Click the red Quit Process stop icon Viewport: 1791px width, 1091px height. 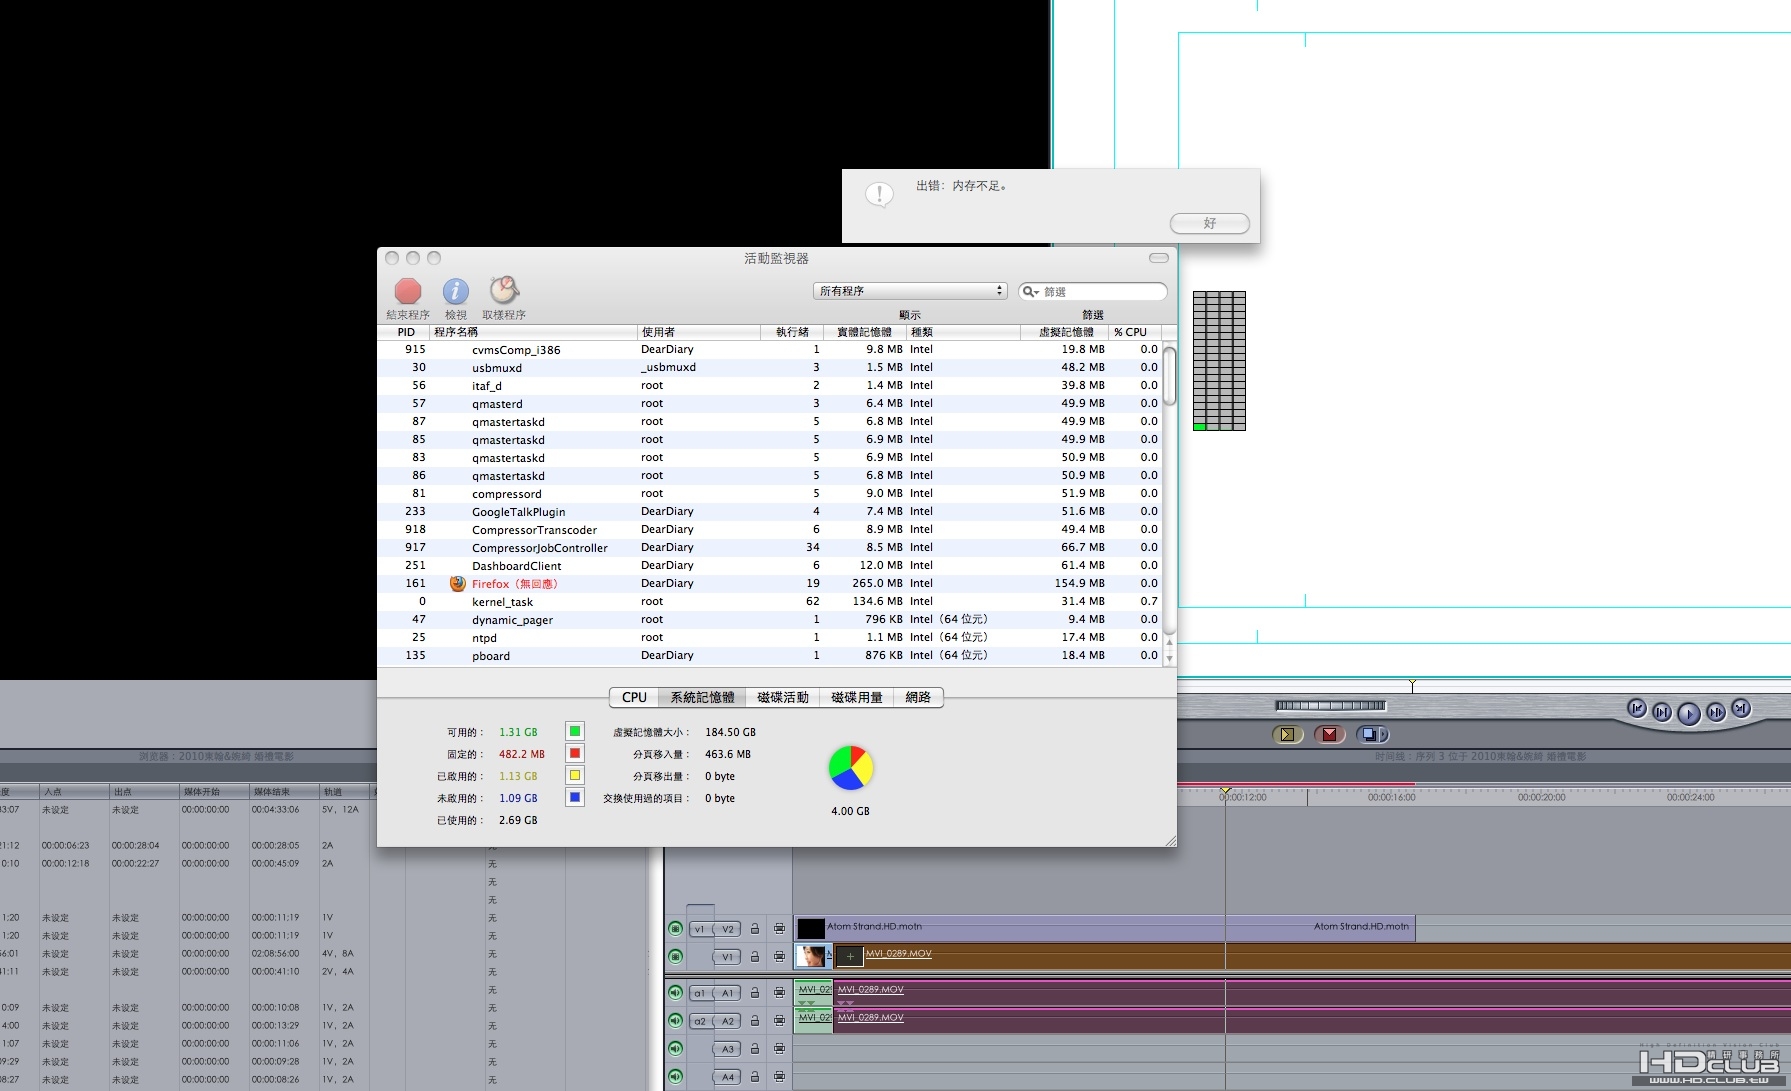tap(408, 291)
